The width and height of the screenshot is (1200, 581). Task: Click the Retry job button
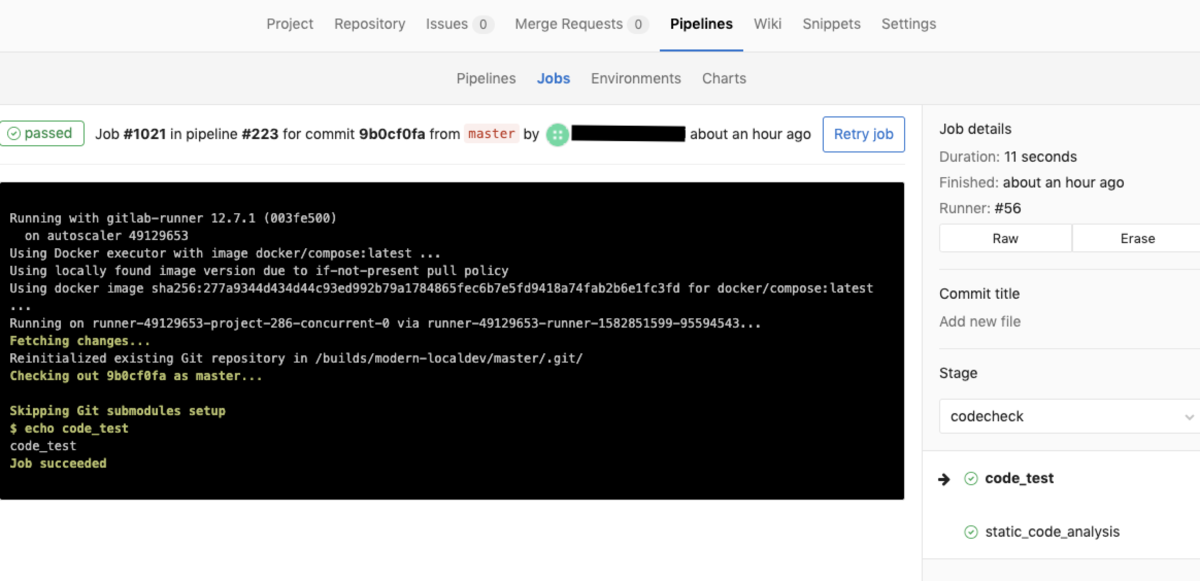click(x=864, y=134)
